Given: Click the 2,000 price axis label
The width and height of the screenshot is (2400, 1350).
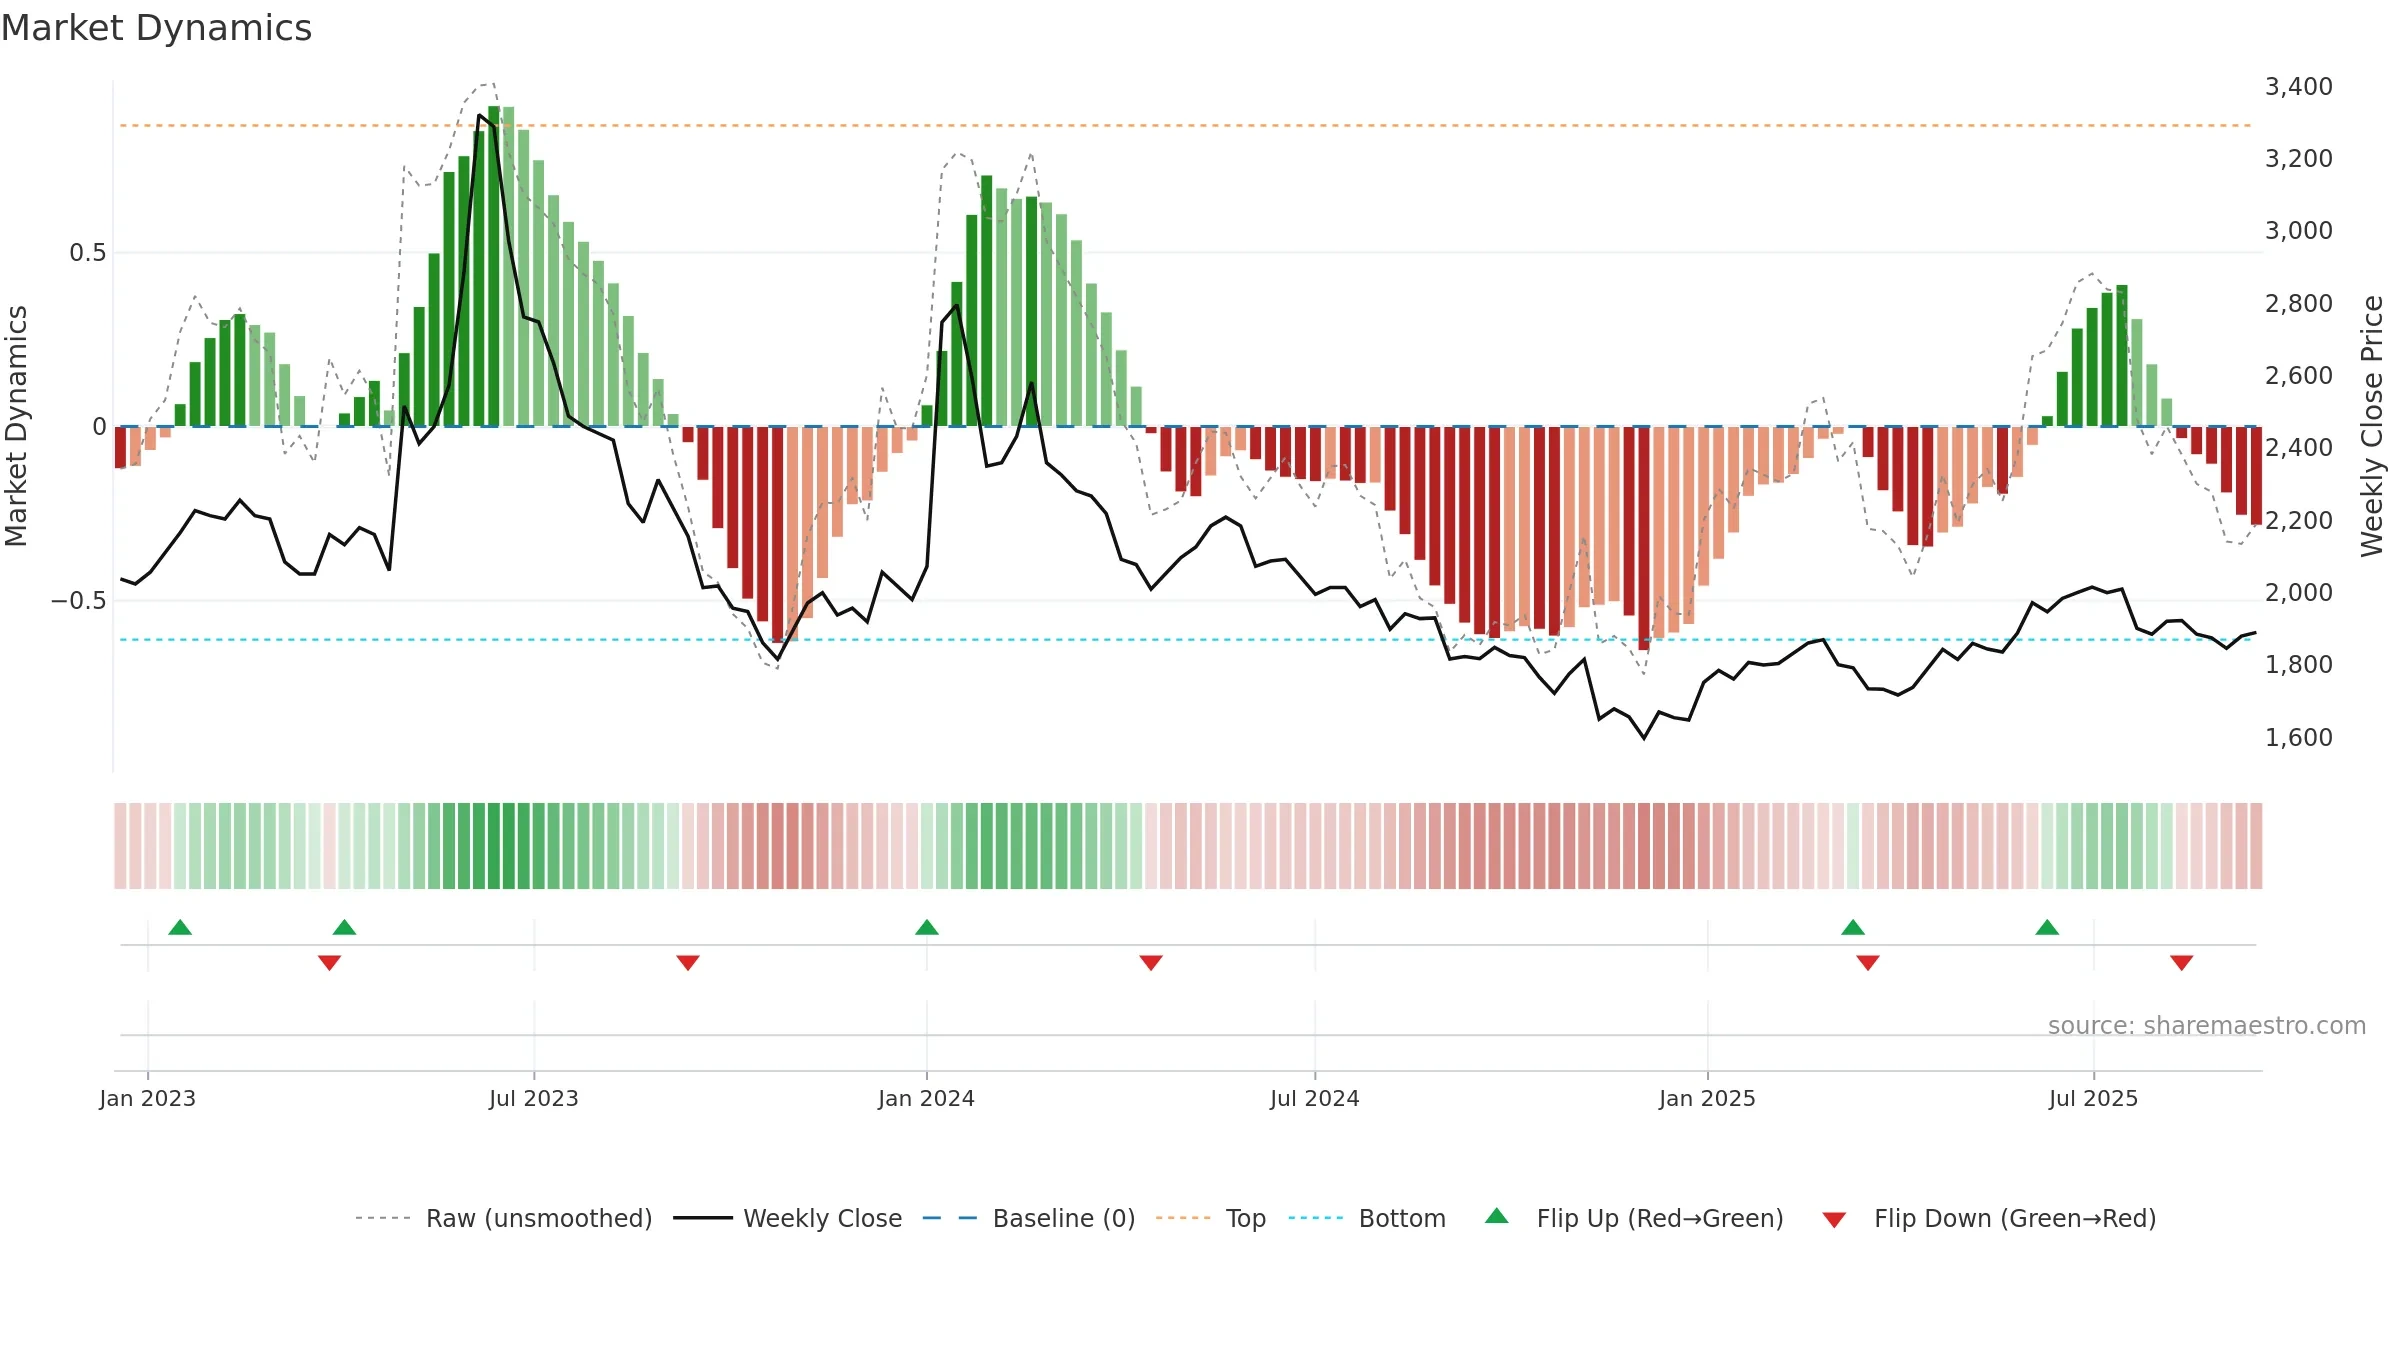Looking at the screenshot, I should [2298, 593].
